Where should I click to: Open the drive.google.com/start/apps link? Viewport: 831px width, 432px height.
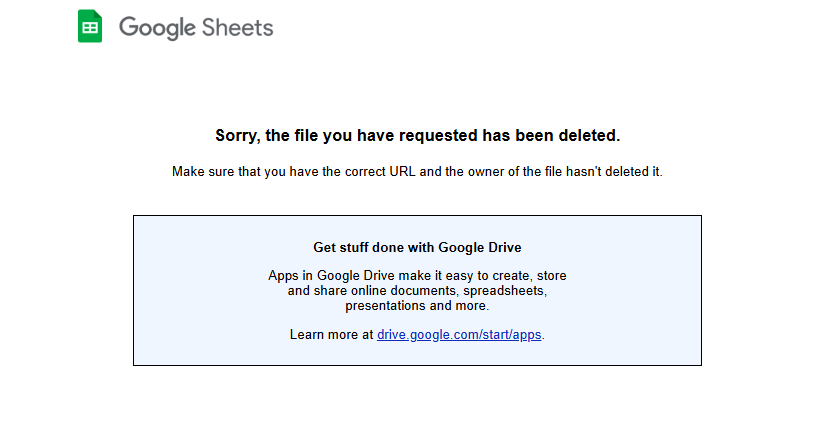pos(460,334)
